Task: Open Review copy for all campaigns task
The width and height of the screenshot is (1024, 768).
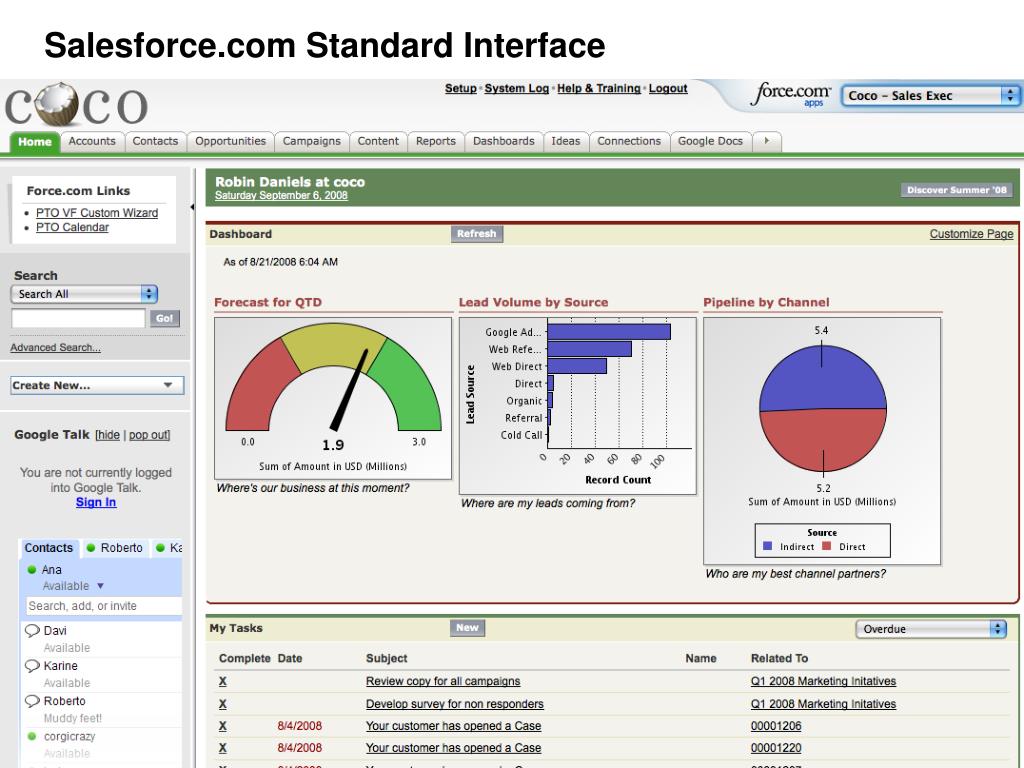Action: (x=443, y=681)
